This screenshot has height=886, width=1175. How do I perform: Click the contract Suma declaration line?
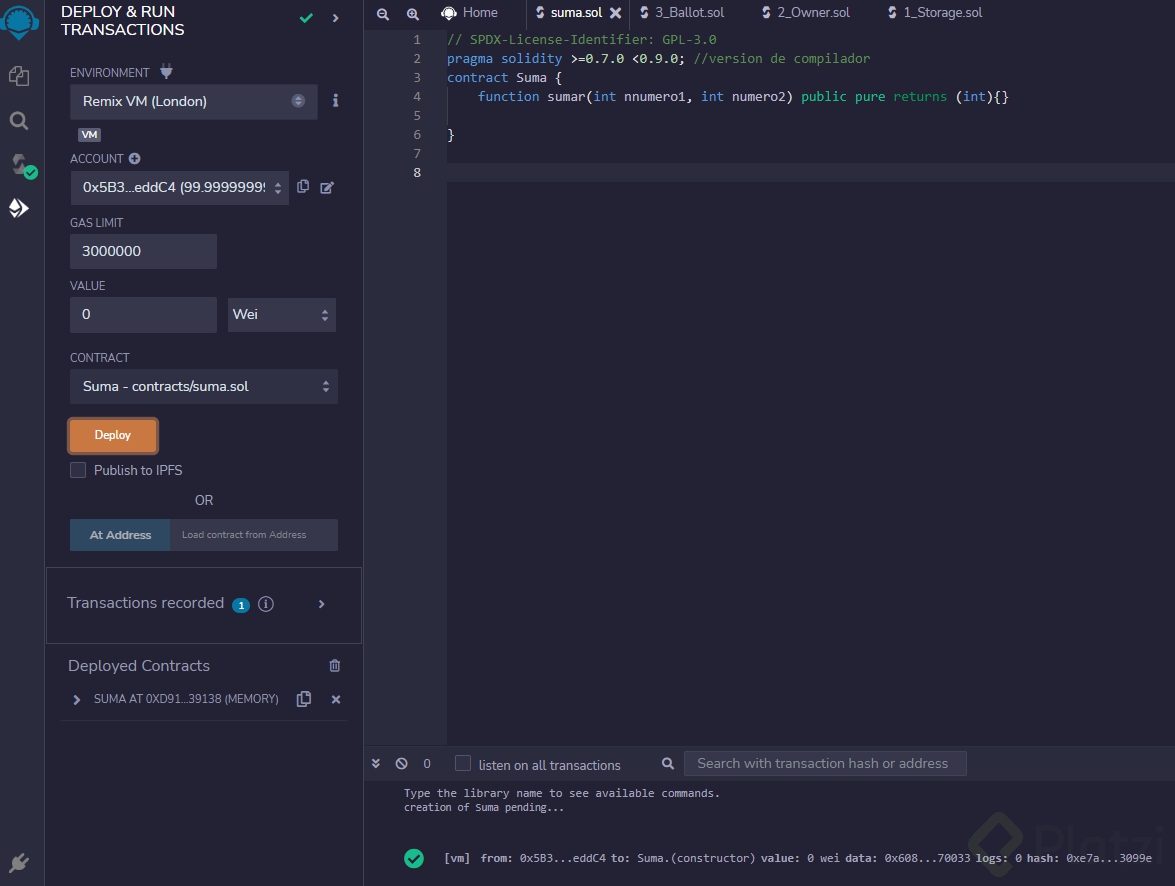click(x=504, y=78)
